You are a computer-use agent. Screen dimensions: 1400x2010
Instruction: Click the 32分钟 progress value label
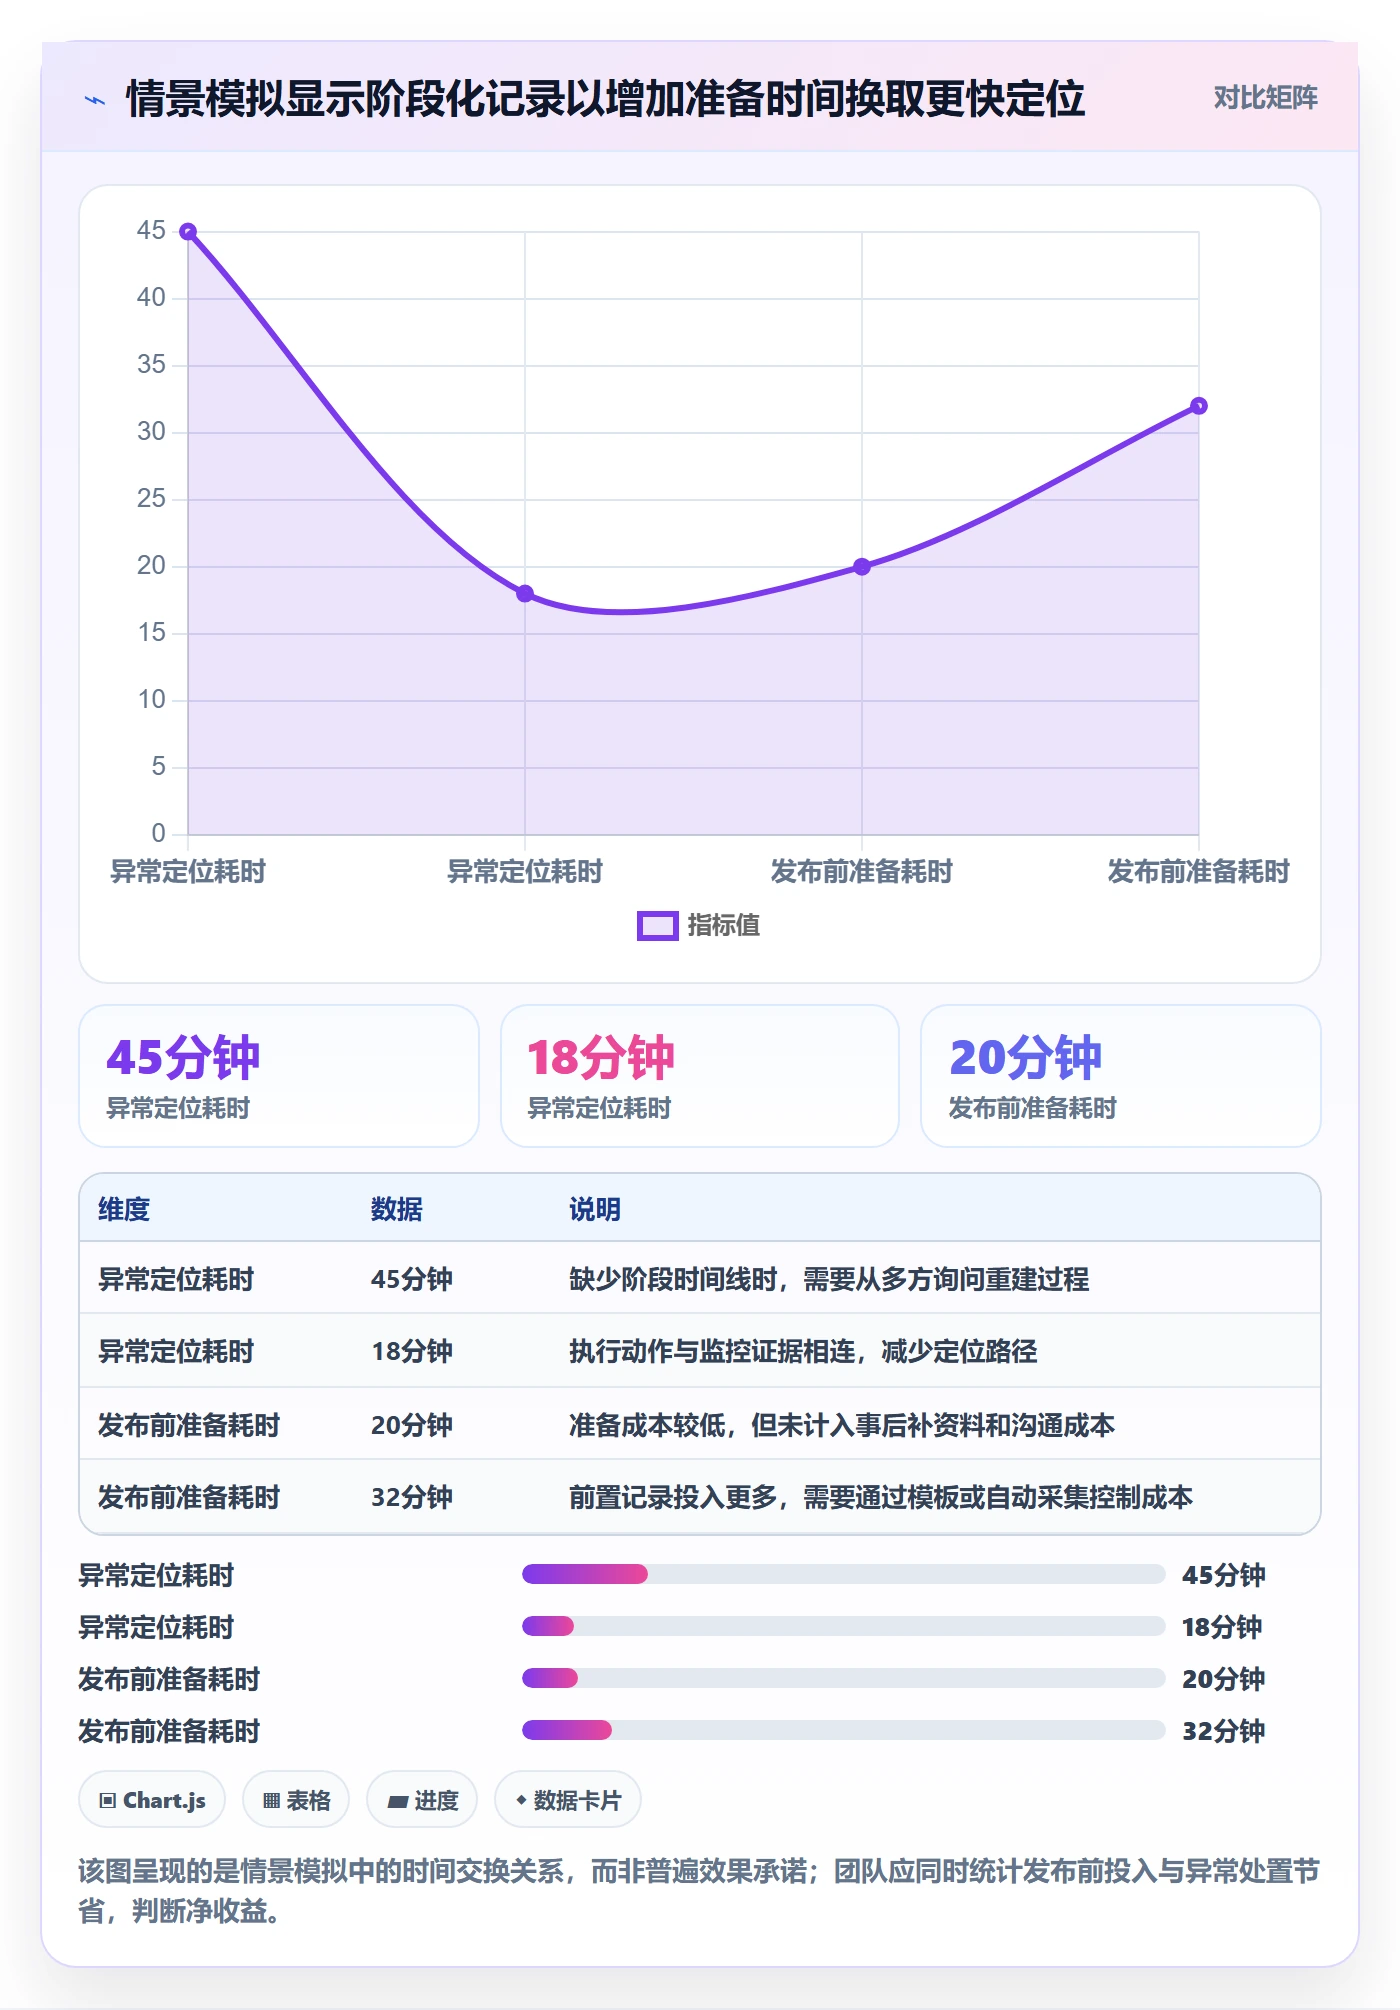(1224, 1732)
